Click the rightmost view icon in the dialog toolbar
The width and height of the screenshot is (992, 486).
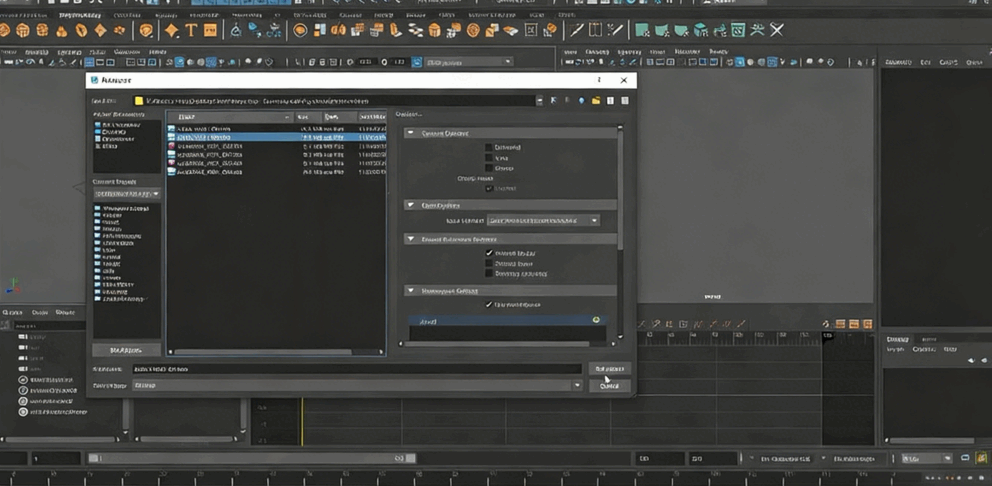coord(625,101)
